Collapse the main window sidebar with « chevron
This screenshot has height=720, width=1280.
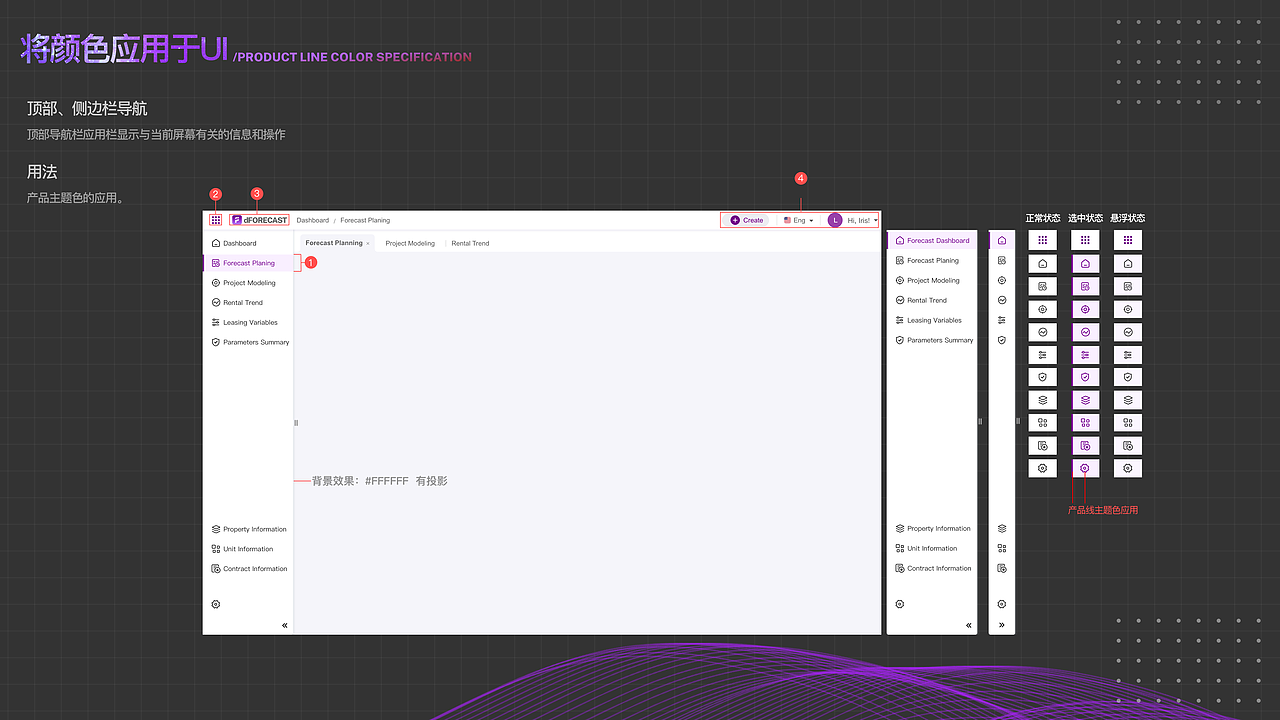click(285, 625)
